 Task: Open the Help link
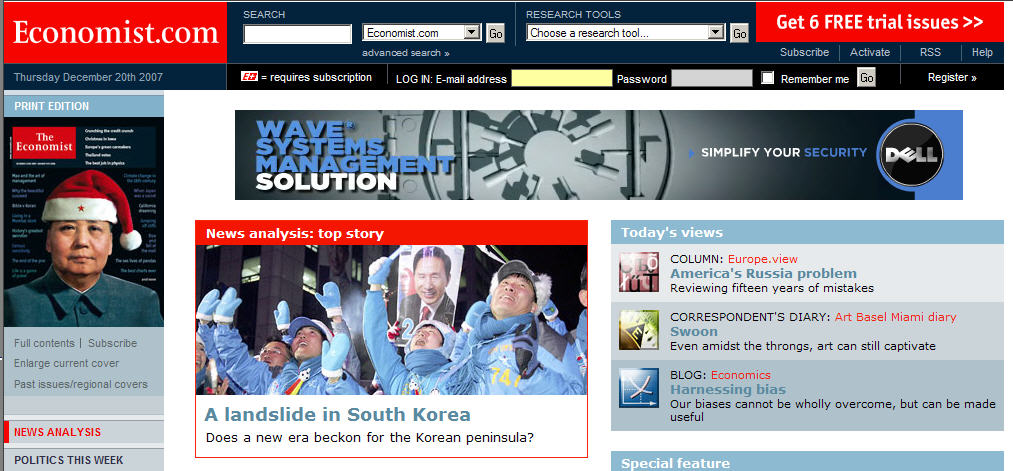[982, 52]
